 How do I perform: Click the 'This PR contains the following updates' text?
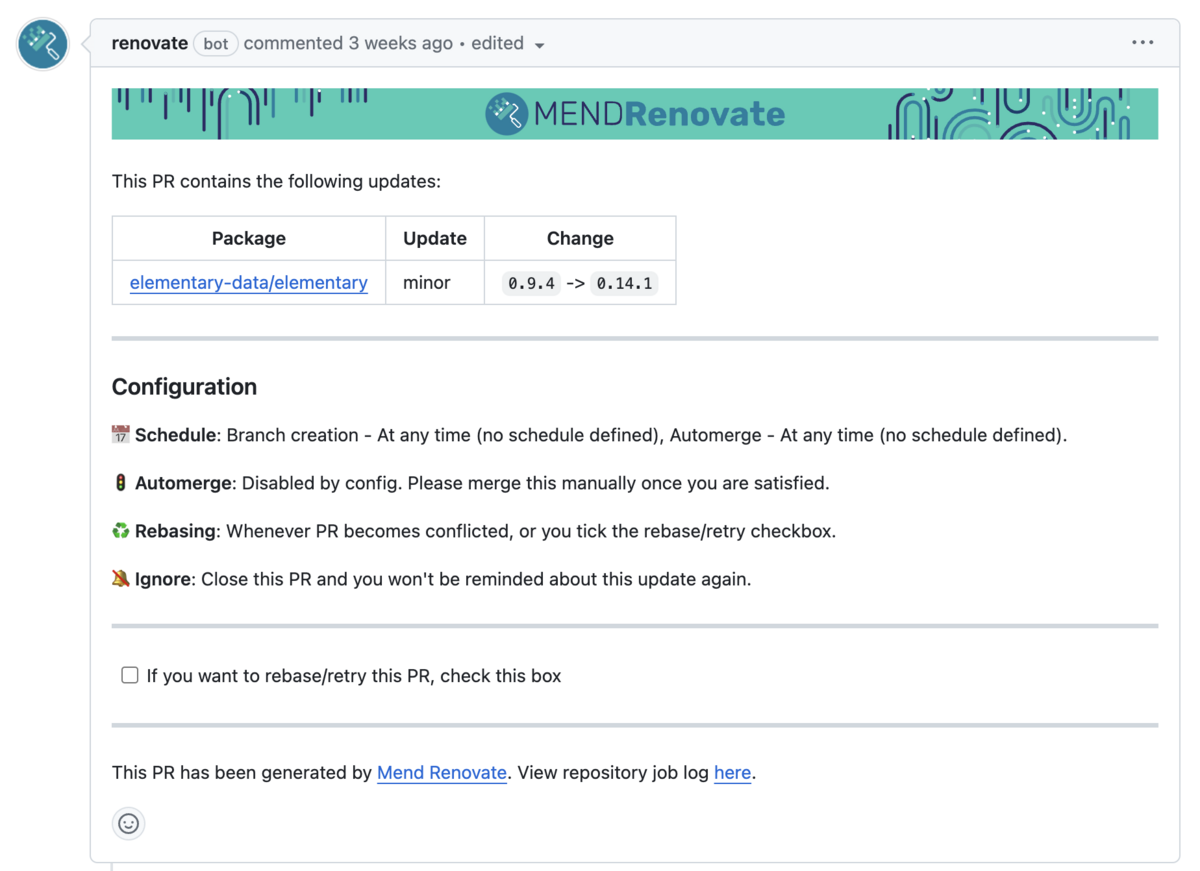[x=276, y=181]
